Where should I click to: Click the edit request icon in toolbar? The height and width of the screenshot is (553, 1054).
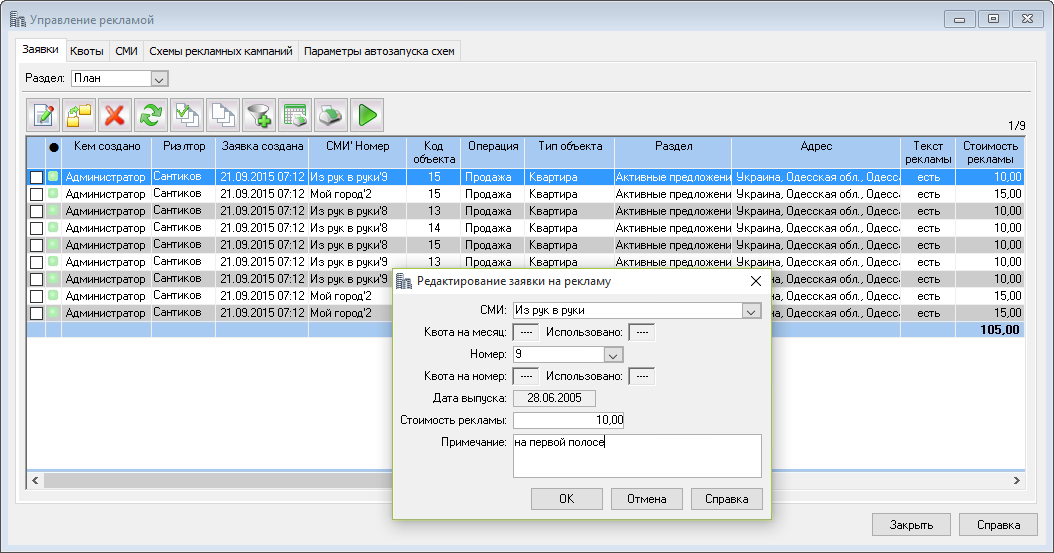44,115
